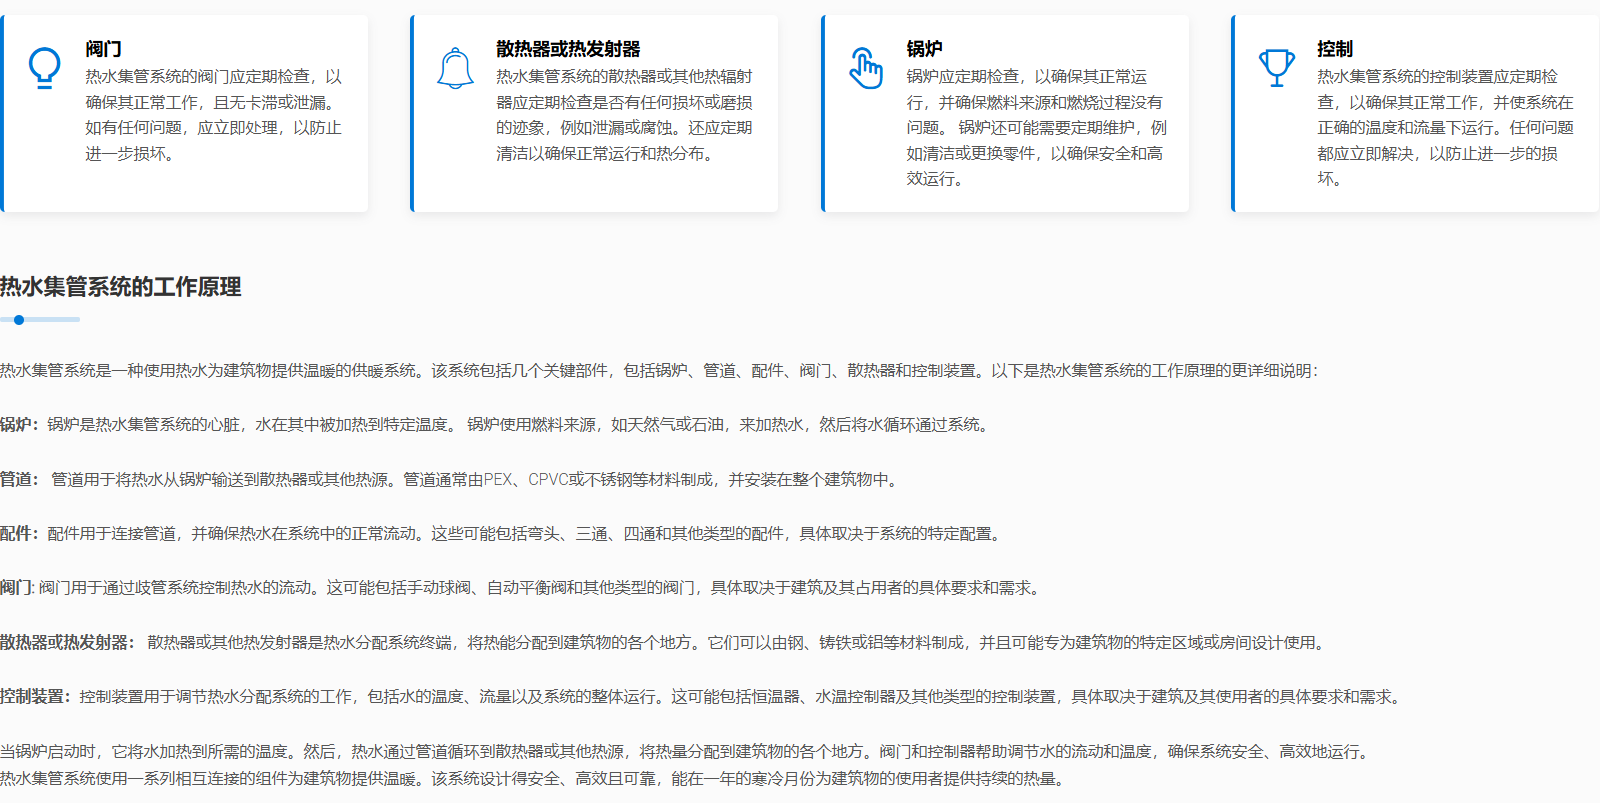Click the 锅炉 card description text

click(1036, 128)
